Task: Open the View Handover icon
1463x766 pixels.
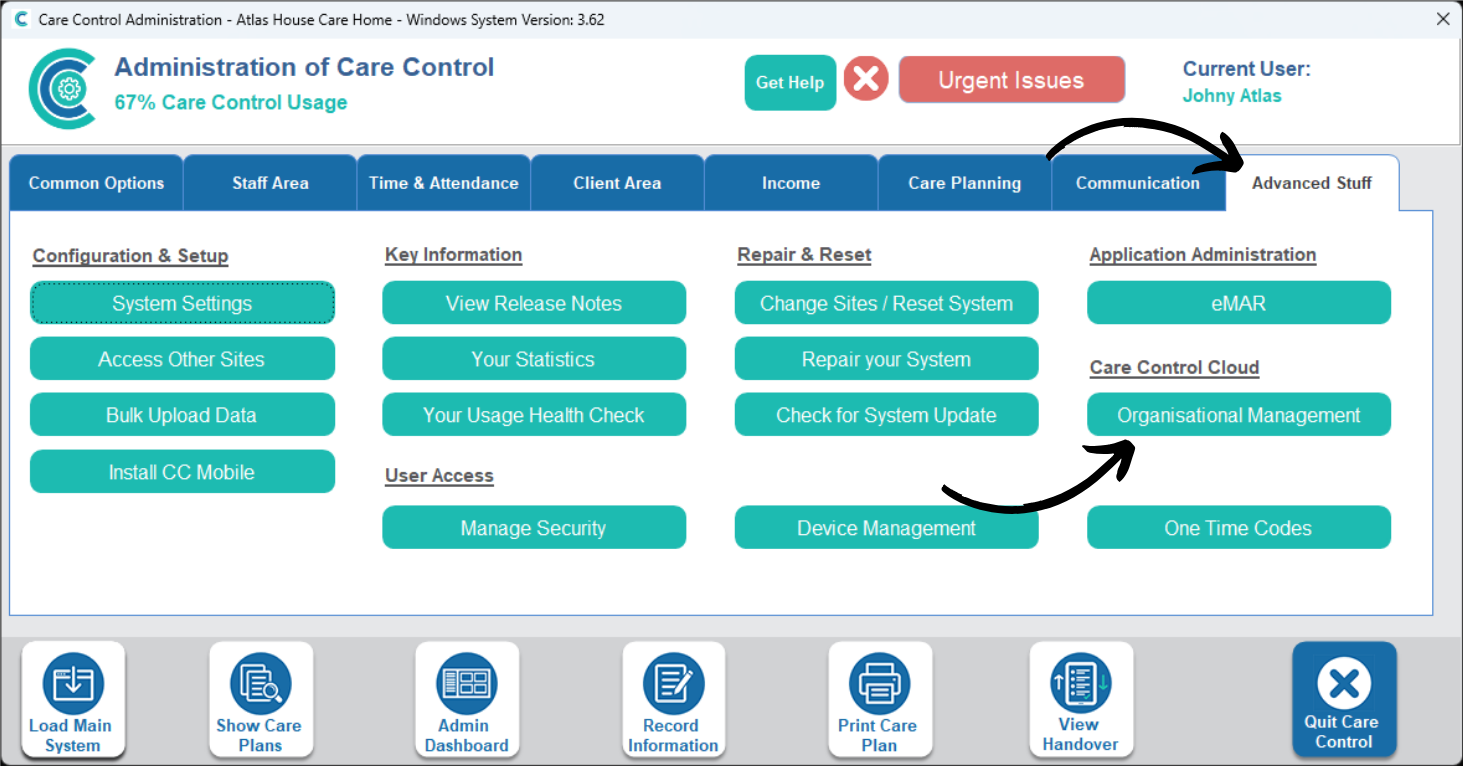Action: tap(1081, 699)
